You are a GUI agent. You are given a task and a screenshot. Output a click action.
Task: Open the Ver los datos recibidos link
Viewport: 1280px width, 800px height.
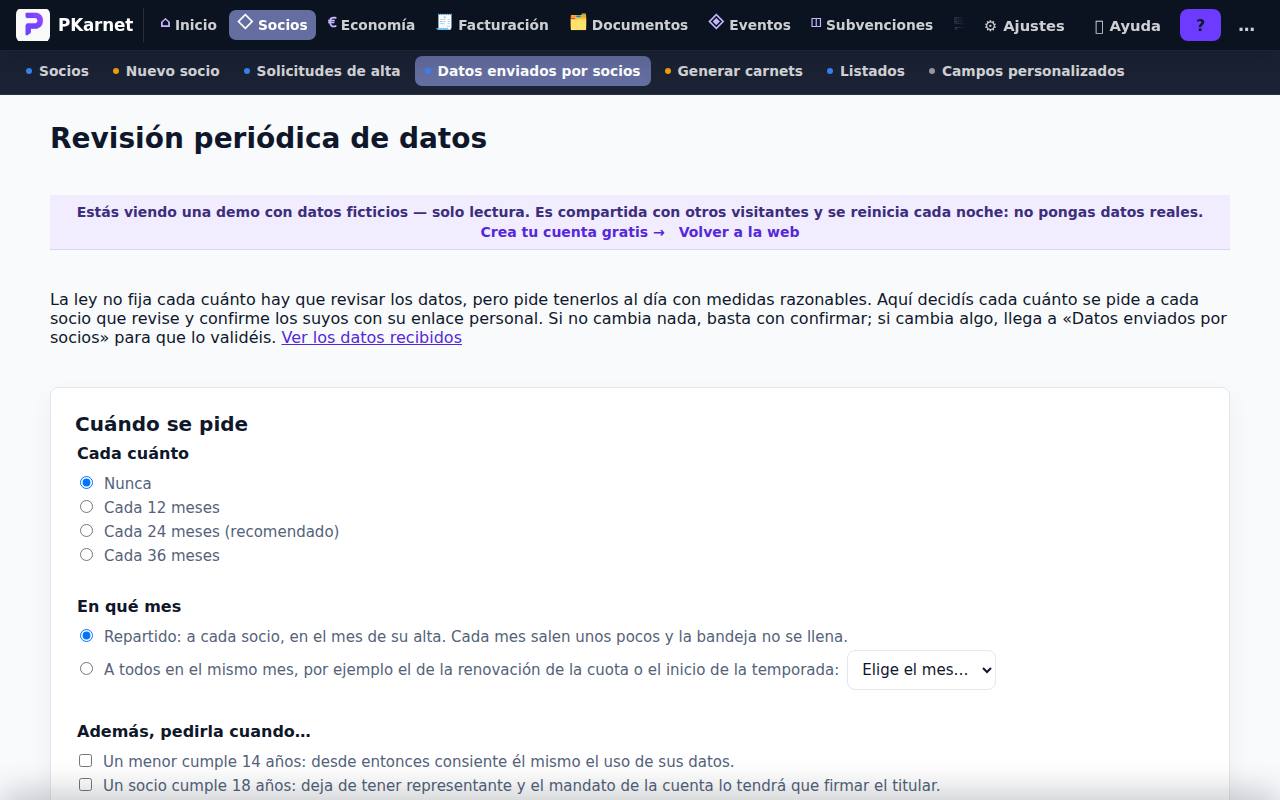click(372, 337)
